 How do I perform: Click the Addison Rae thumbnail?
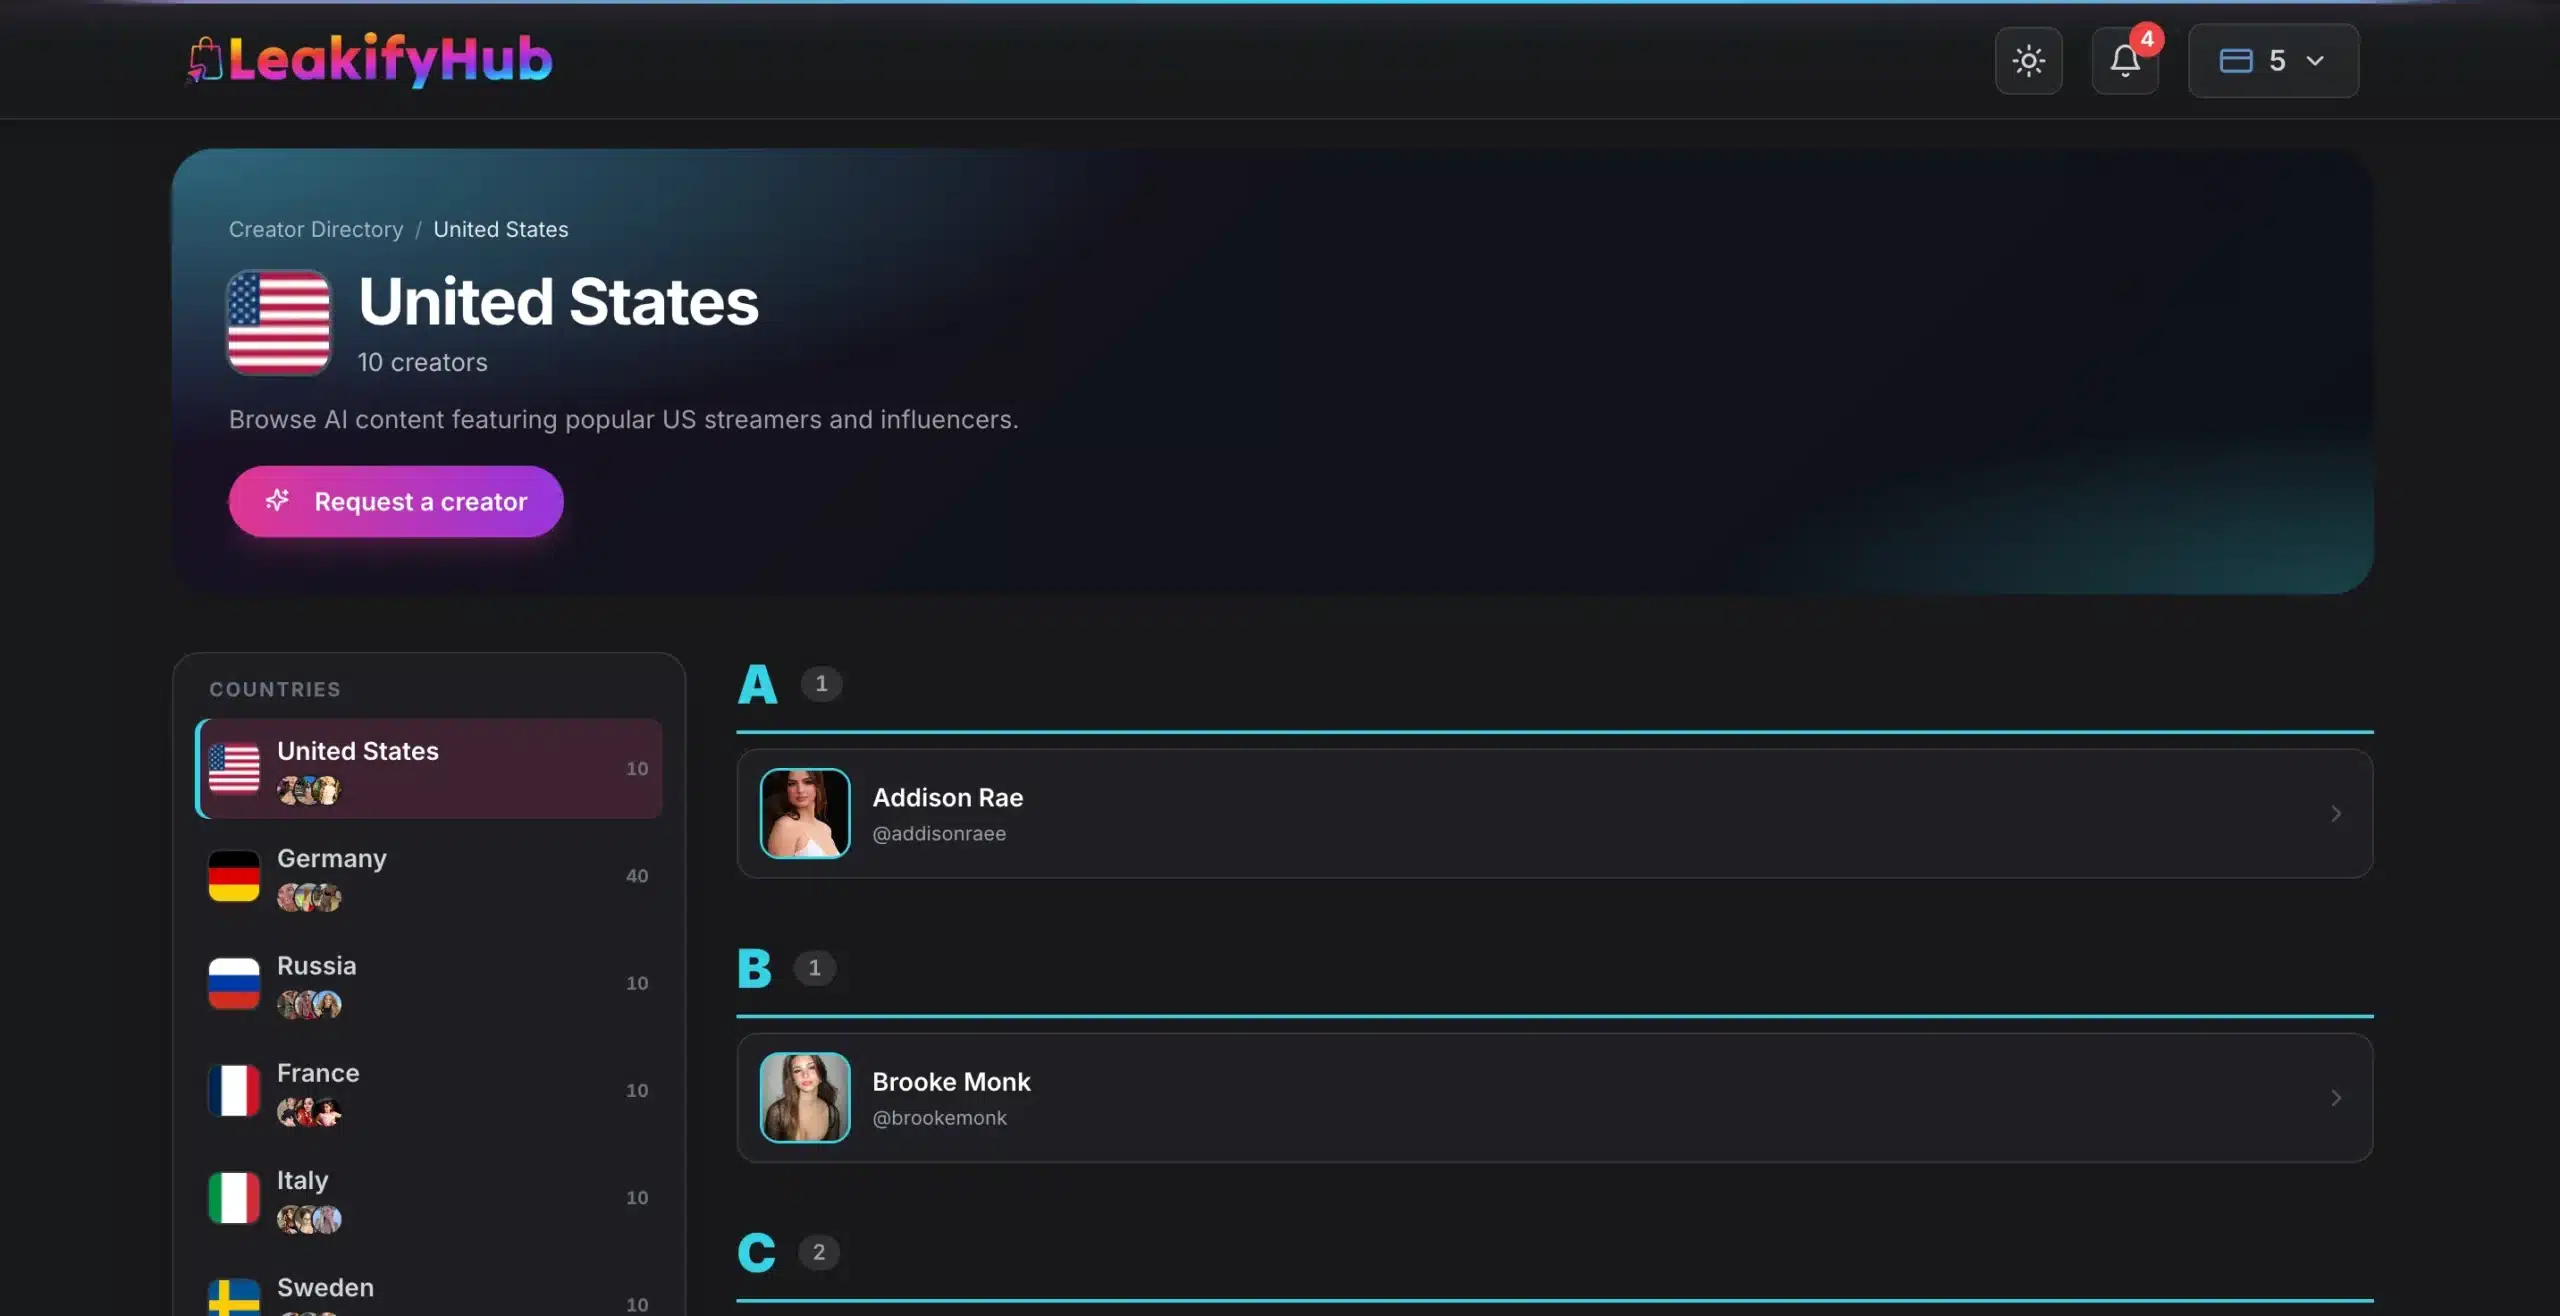tap(805, 813)
